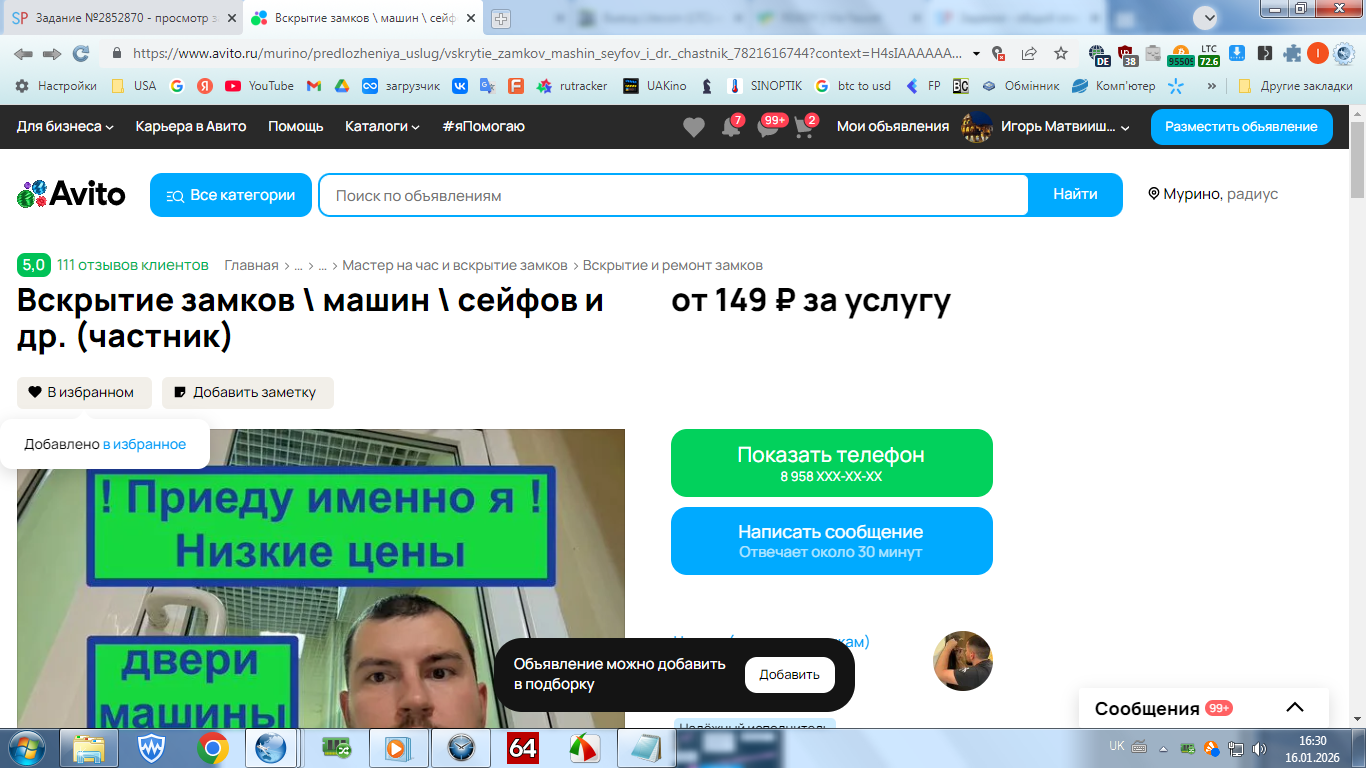Open favorites heart icon in Avito header
This screenshot has height=768, width=1366.
tap(693, 127)
